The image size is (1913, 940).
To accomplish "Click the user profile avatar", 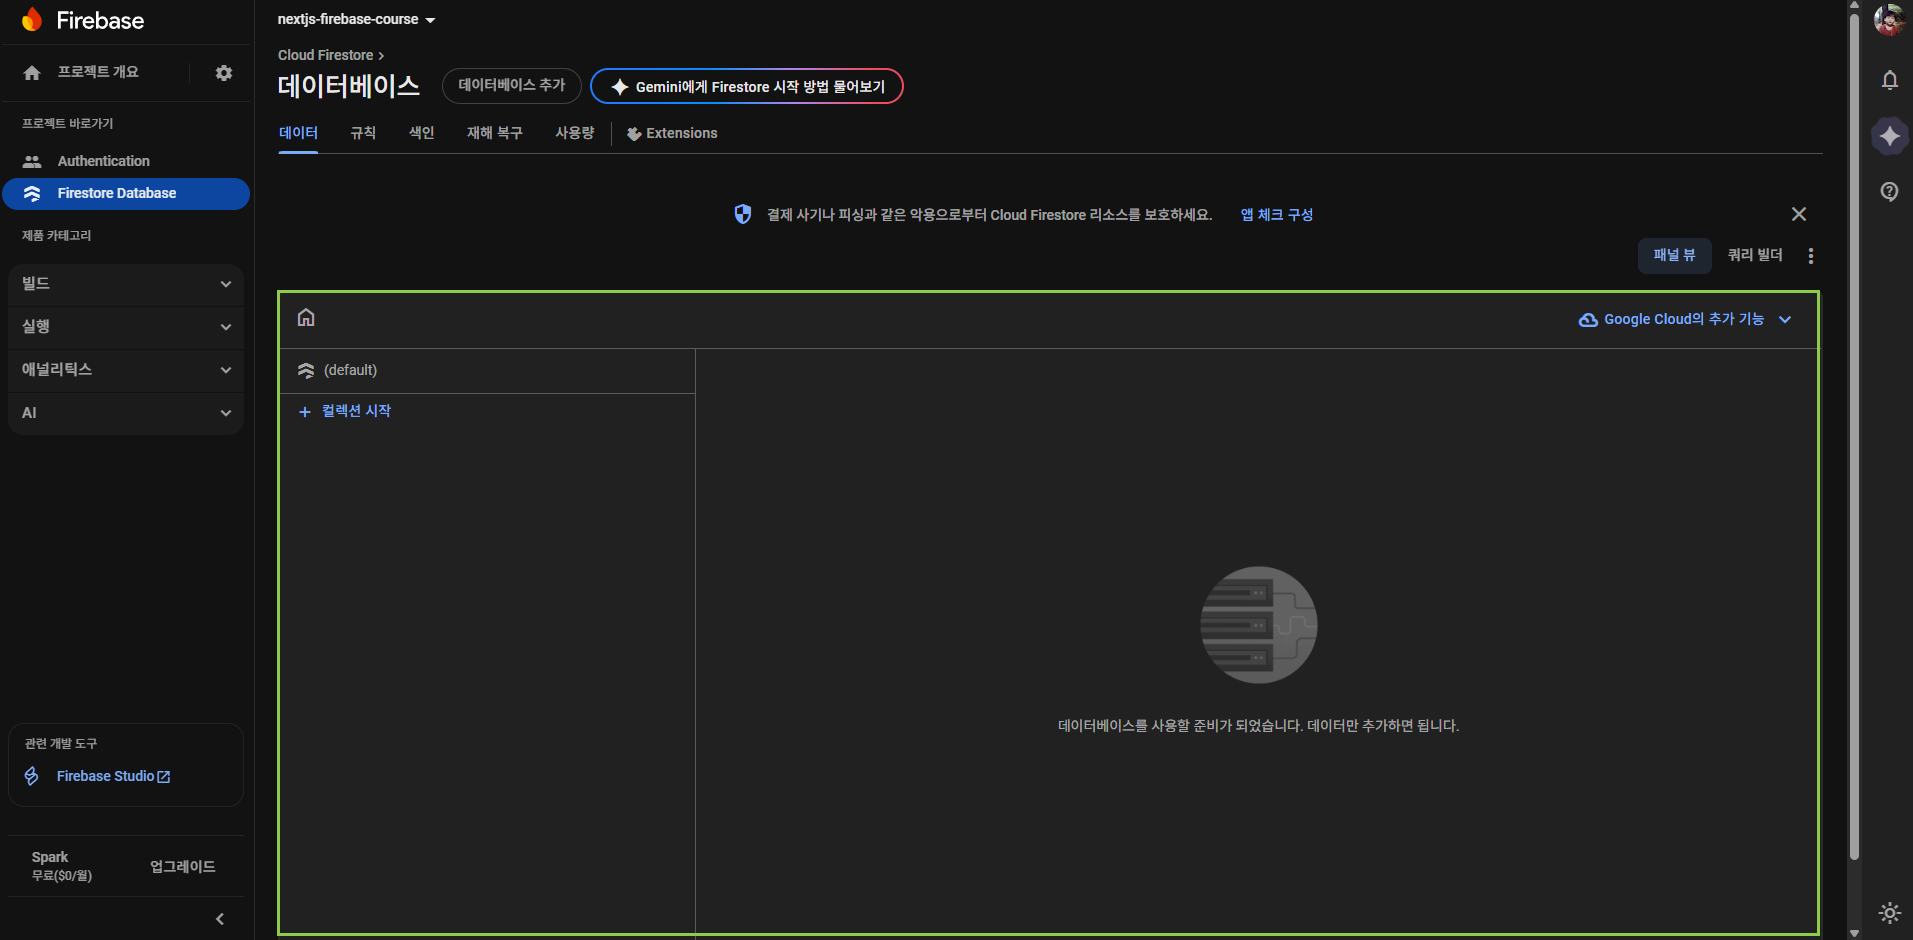I will (1889, 19).
